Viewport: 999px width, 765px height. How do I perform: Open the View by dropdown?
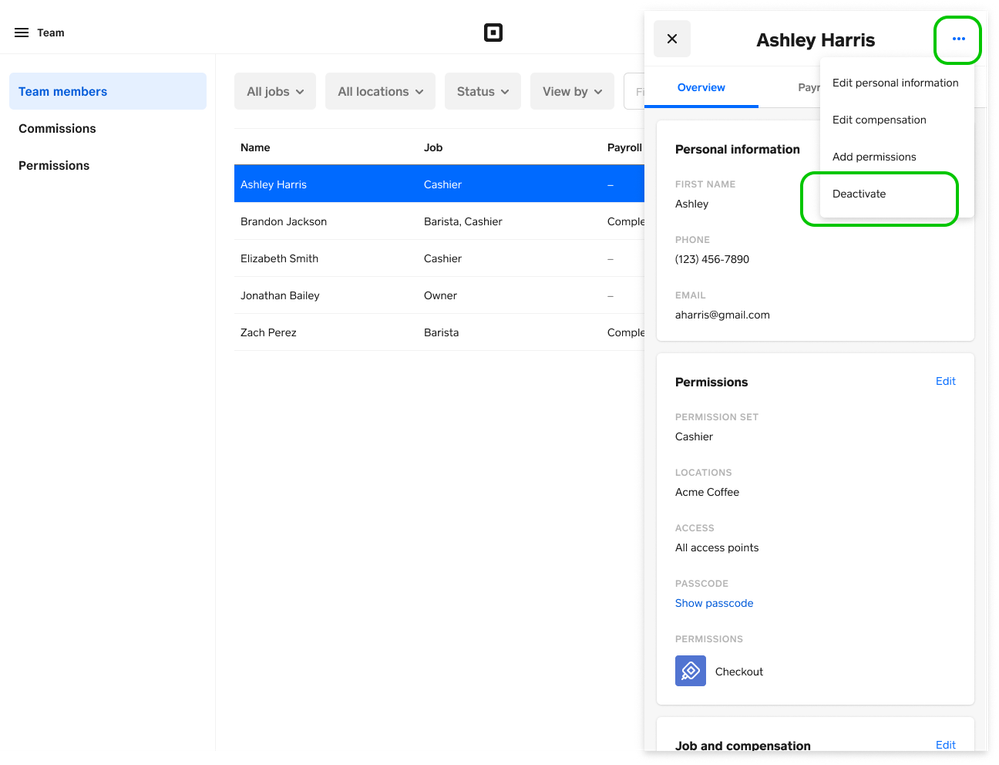point(572,91)
